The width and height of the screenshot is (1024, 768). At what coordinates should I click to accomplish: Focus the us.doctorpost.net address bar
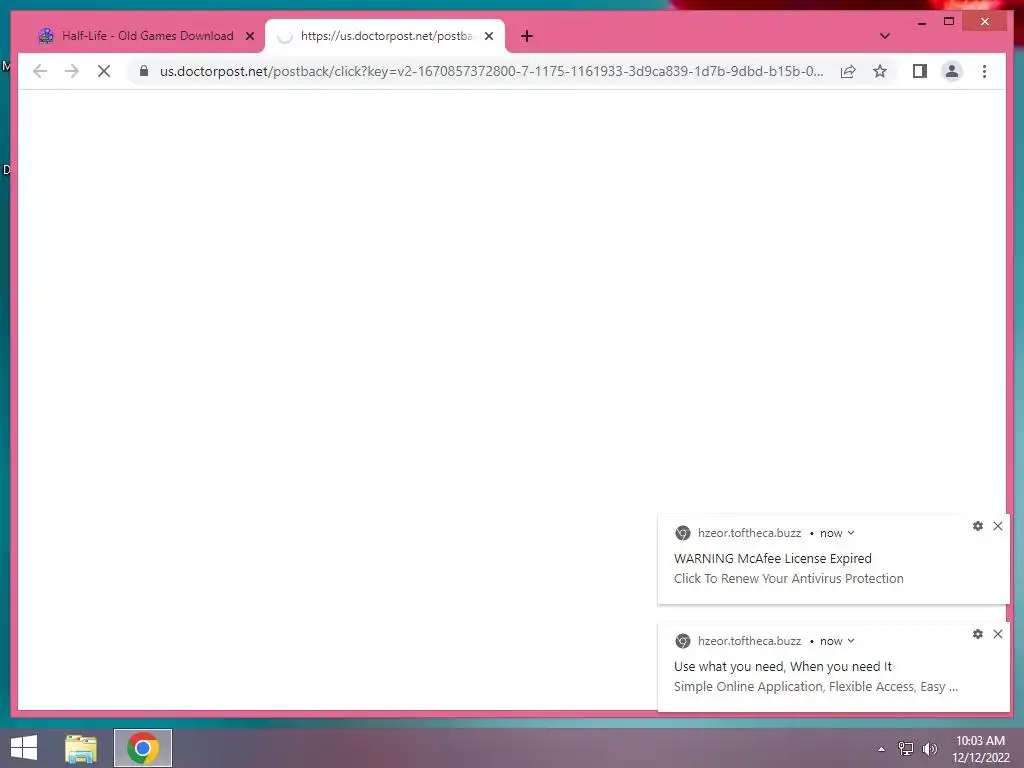(491, 71)
